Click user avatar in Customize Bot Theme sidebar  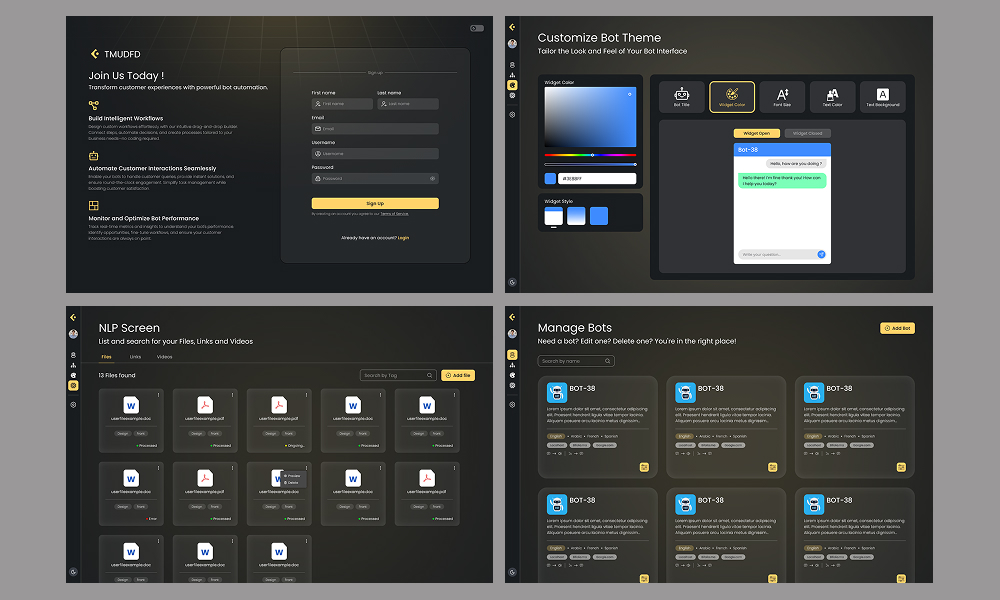pos(512,44)
